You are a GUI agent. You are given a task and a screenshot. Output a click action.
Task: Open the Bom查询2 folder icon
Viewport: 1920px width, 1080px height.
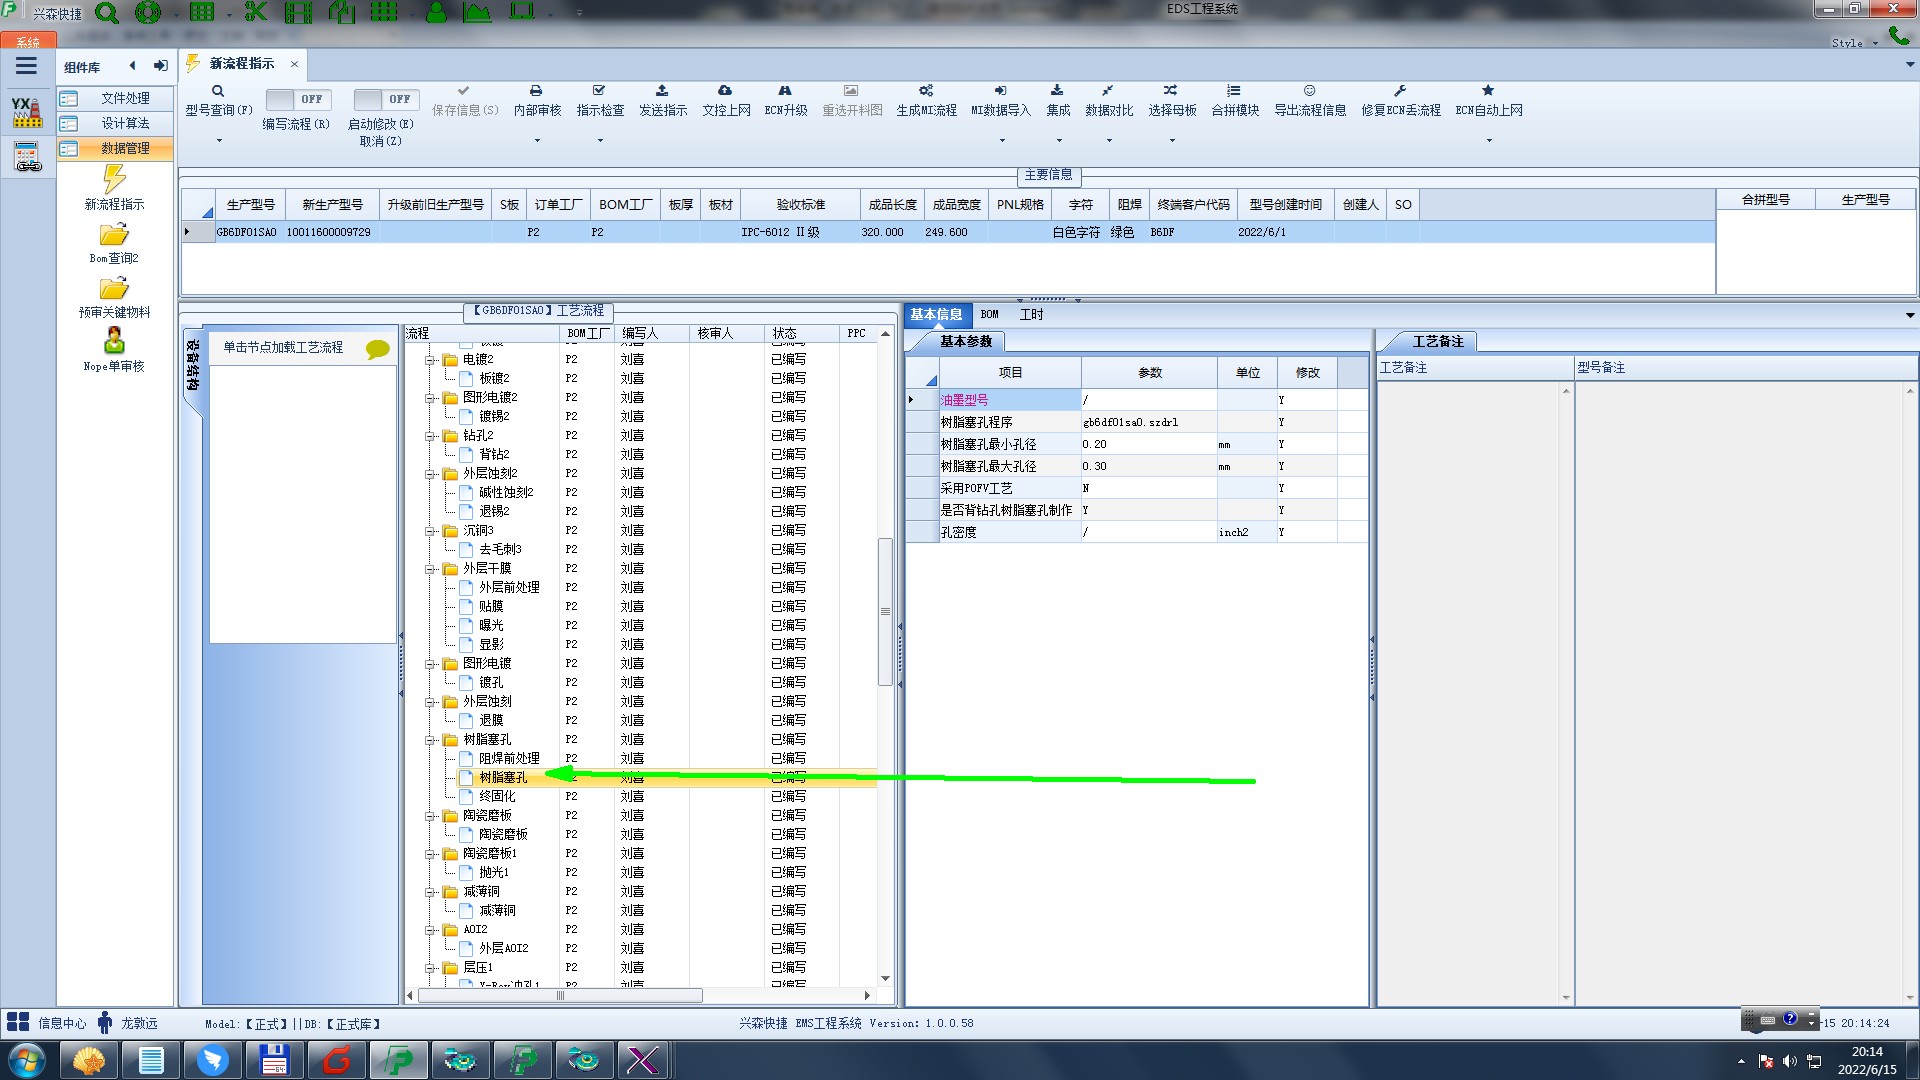(x=114, y=235)
